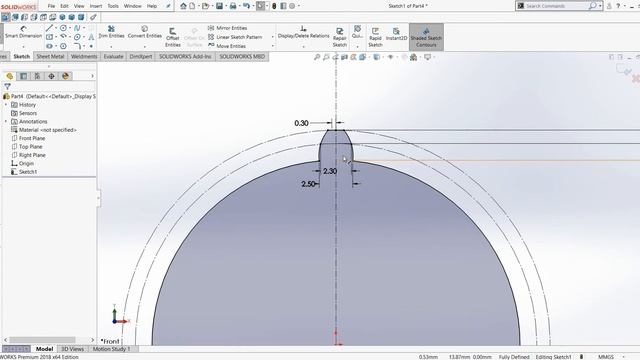Open SOLIDWORKS Add-Ins tab
640x360 pixels.
(185, 57)
